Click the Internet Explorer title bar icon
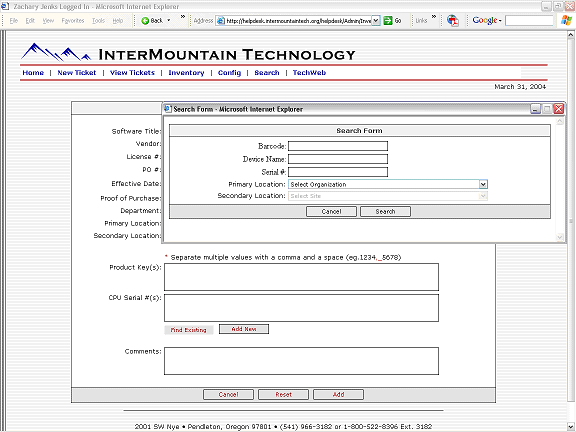Viewport: 576px width, 432px height. pyautogui.click(x=5, y=6)
